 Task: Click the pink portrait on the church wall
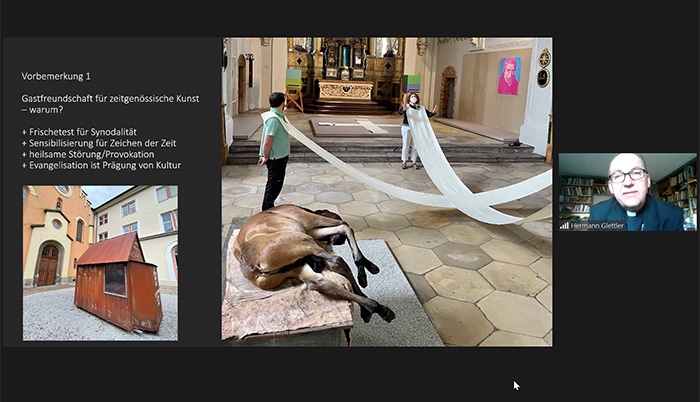(x=509, y=75)
